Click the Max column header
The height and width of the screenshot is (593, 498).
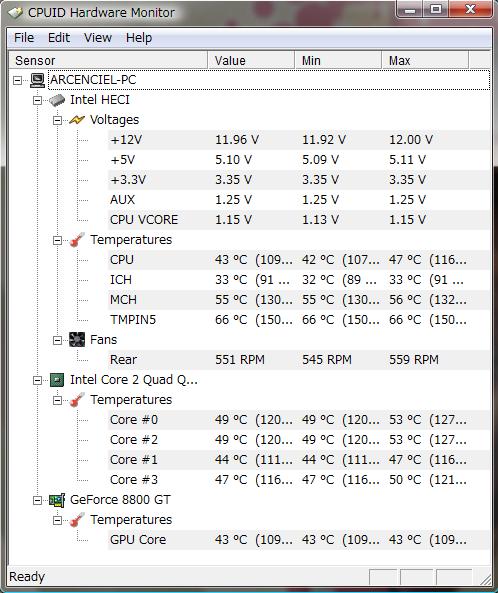[425, 61]
